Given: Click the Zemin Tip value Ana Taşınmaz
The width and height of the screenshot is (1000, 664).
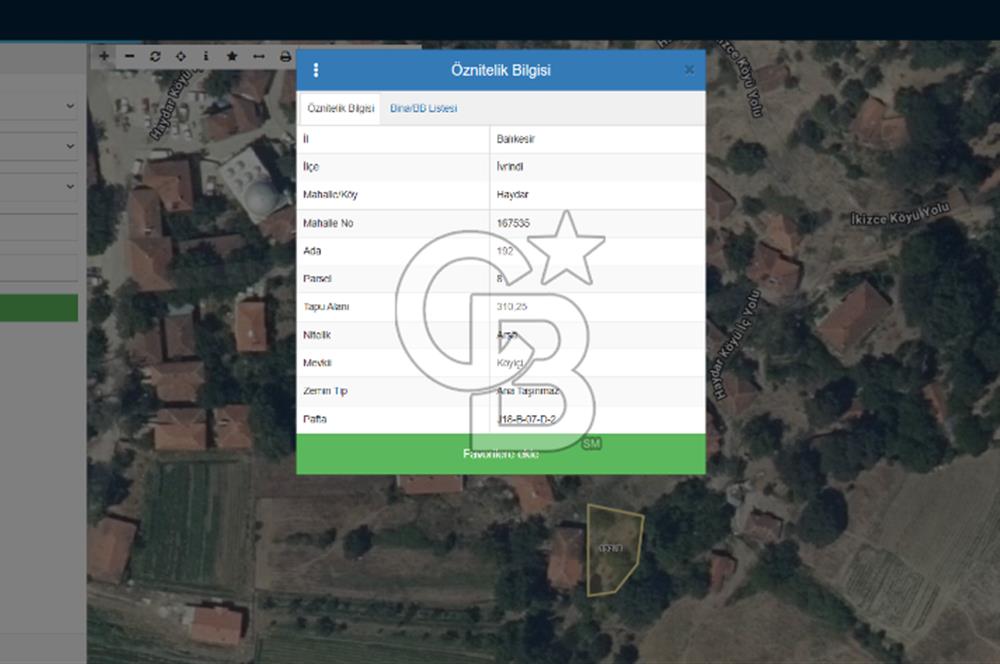Looking at the screenshot, I should tap(528, 391).
